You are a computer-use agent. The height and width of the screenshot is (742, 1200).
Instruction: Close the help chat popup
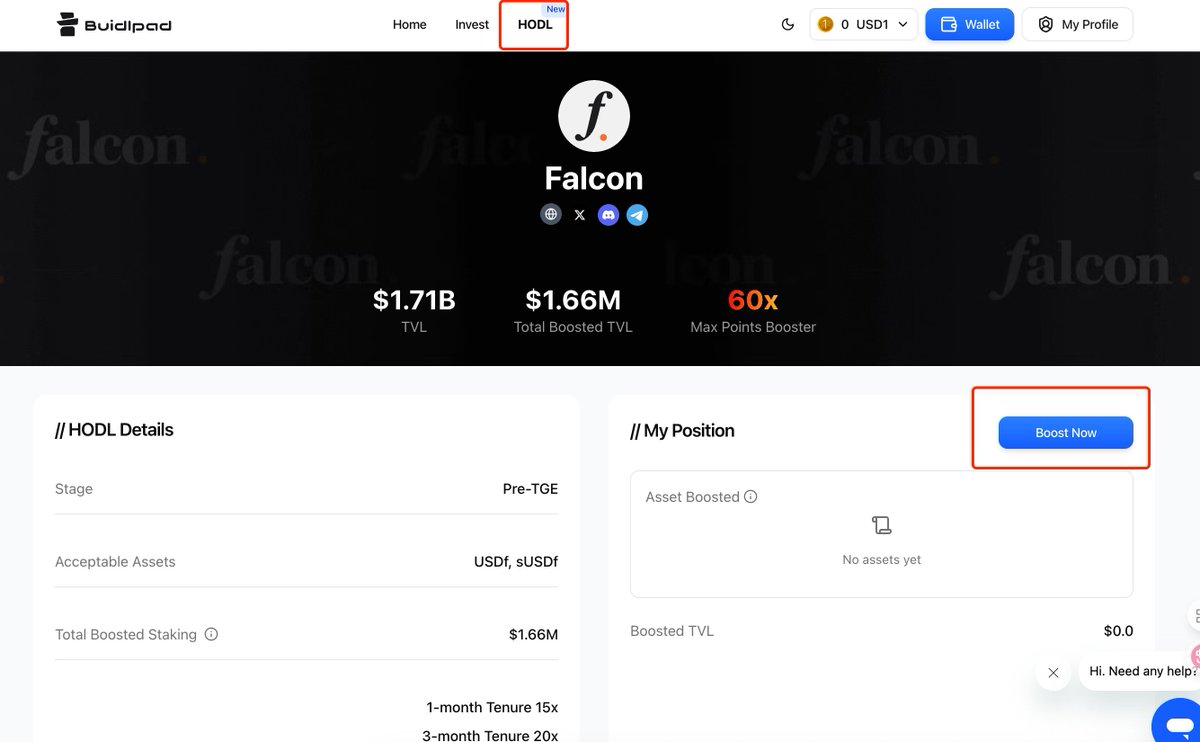1053,673
